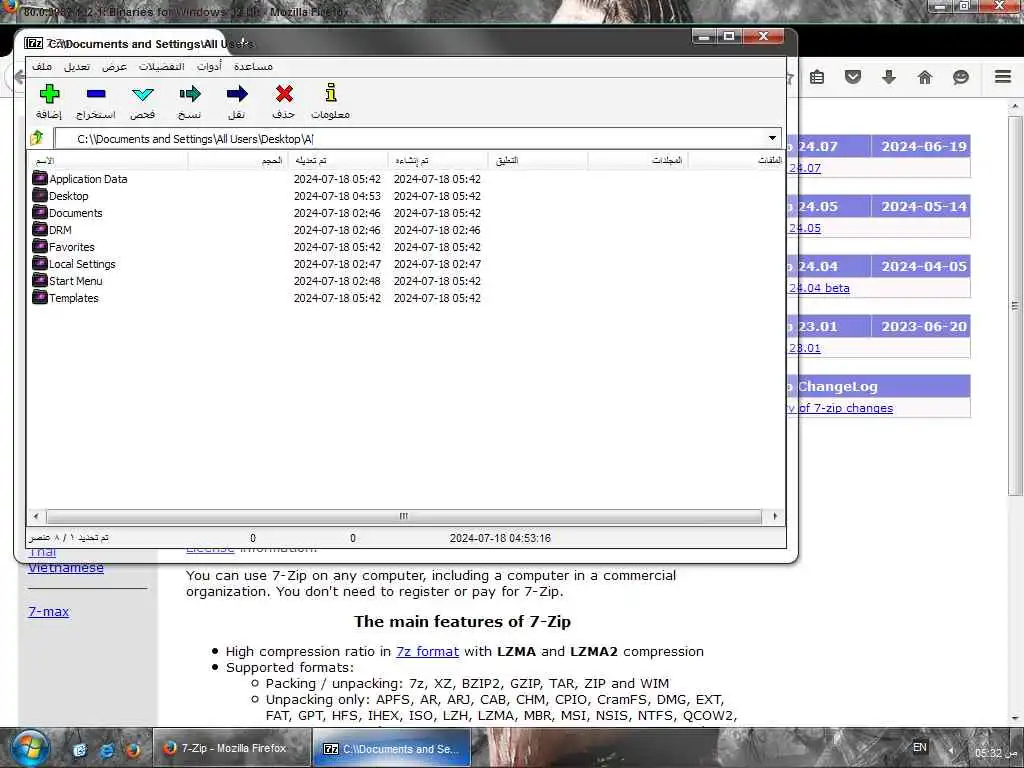The width and height of the screenshot is (1024, 768).
Task: Click the status bar timestamp 04:53:16
Action: coord(500,538)
